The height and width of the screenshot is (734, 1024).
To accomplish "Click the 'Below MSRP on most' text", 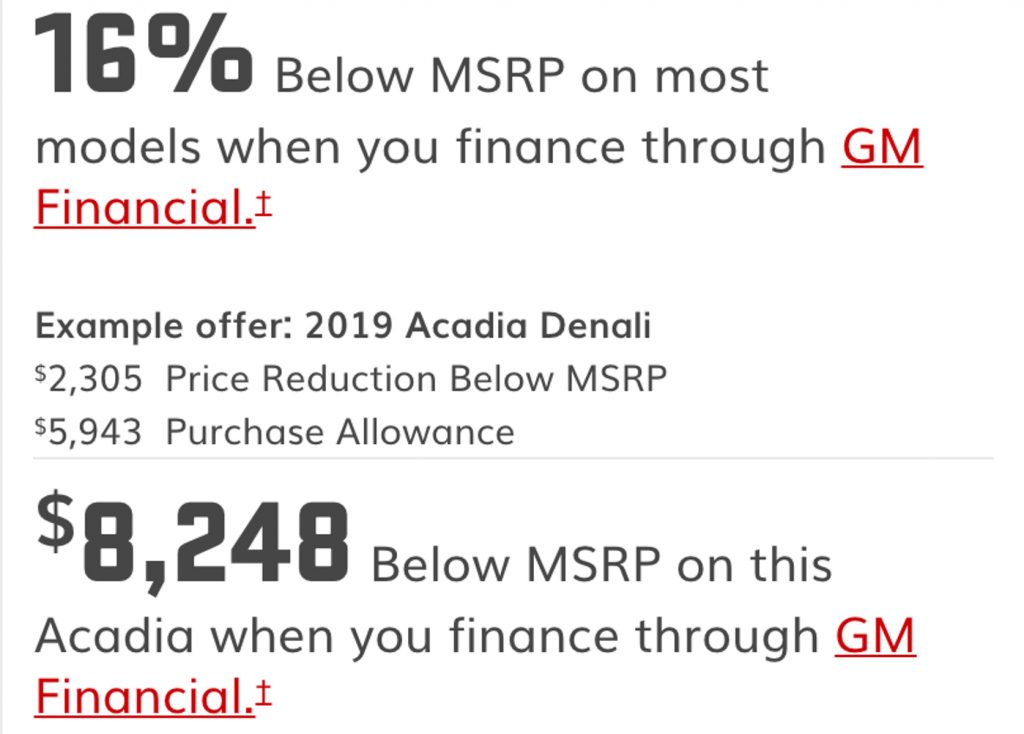I will (522, 76).
